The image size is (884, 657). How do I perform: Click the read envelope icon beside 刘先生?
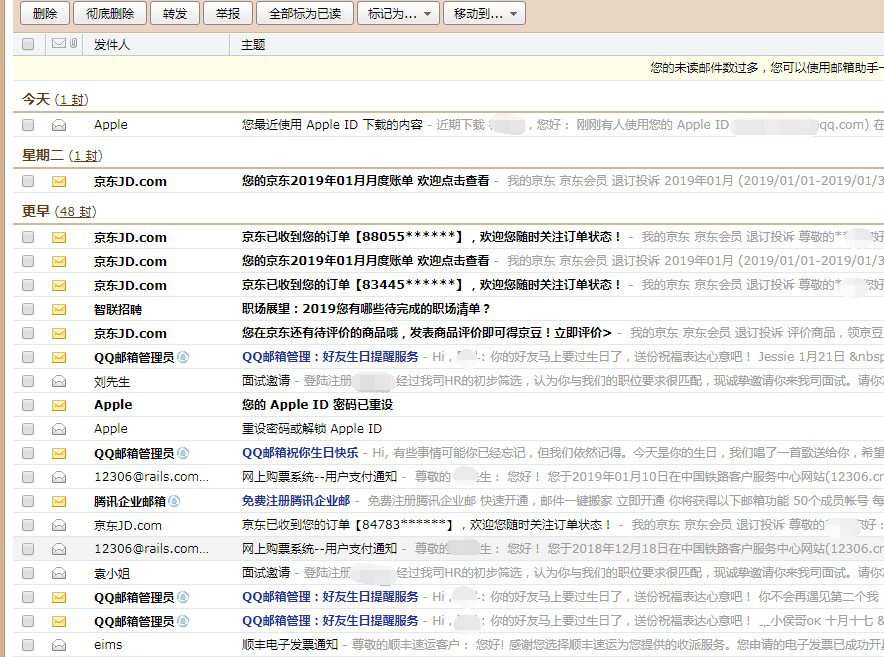pyautogui.click(x=59, y=381)
